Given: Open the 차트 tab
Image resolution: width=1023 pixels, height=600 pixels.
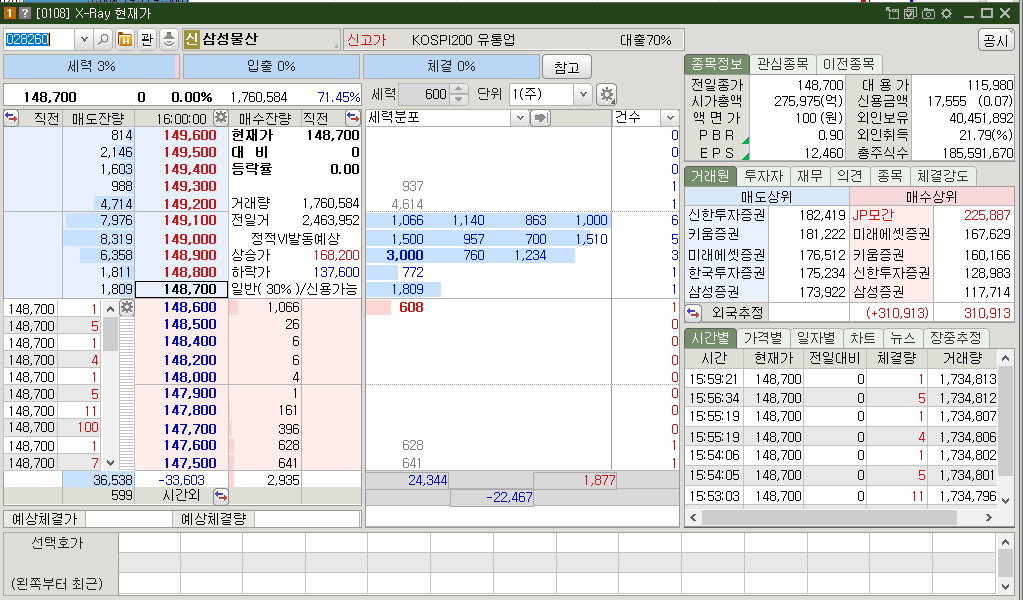Looking at the screenshot, I should (x=863, y=338).
